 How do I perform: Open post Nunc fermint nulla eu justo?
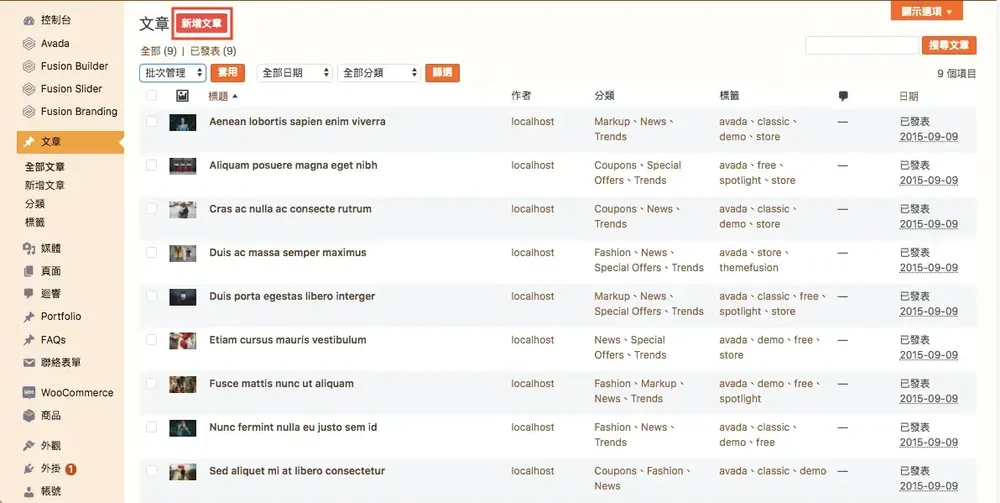[x=293, y=427]
